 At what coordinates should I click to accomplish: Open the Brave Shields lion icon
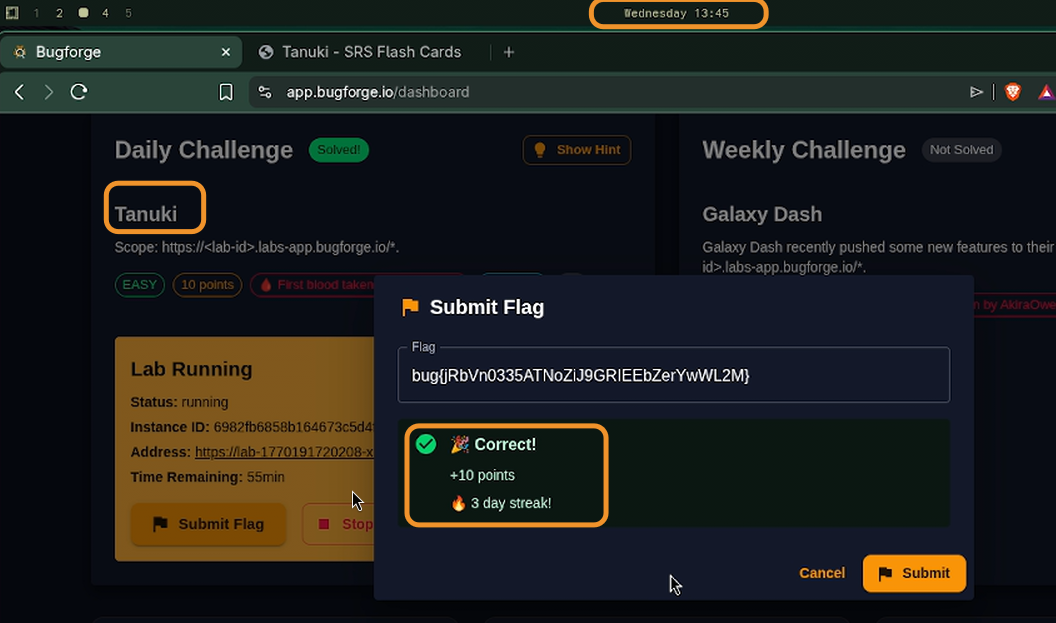(1012, 92)
